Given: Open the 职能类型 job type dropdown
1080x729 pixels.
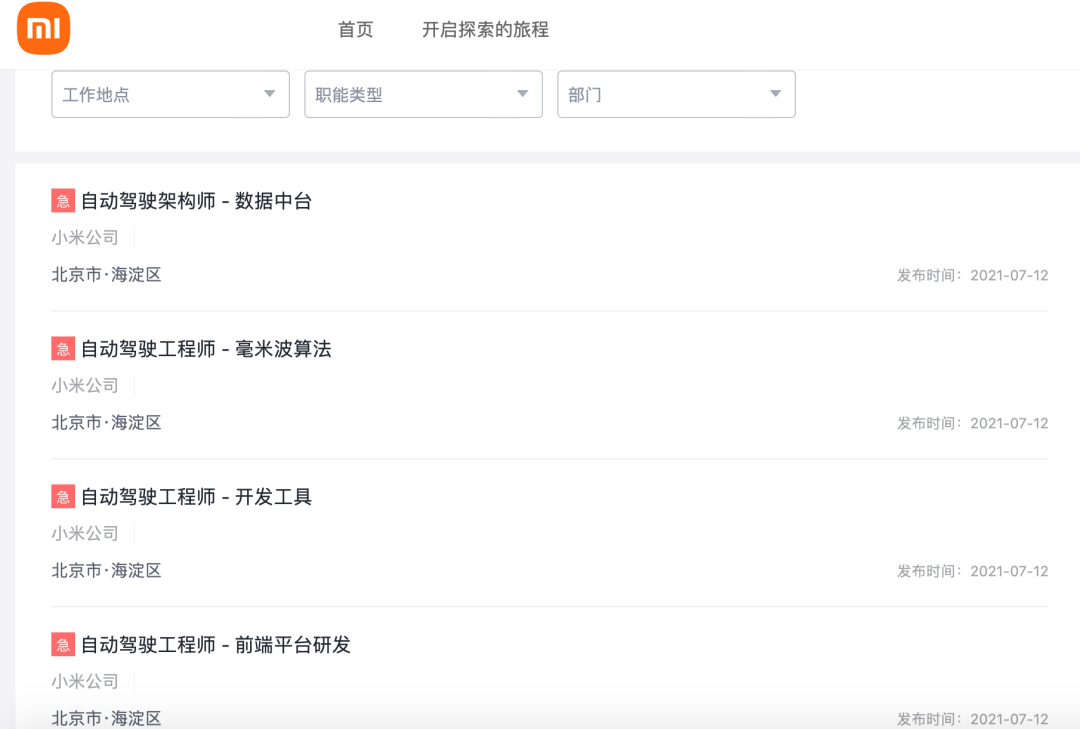Looking at the screenshot, I should [x=423, y=94].
